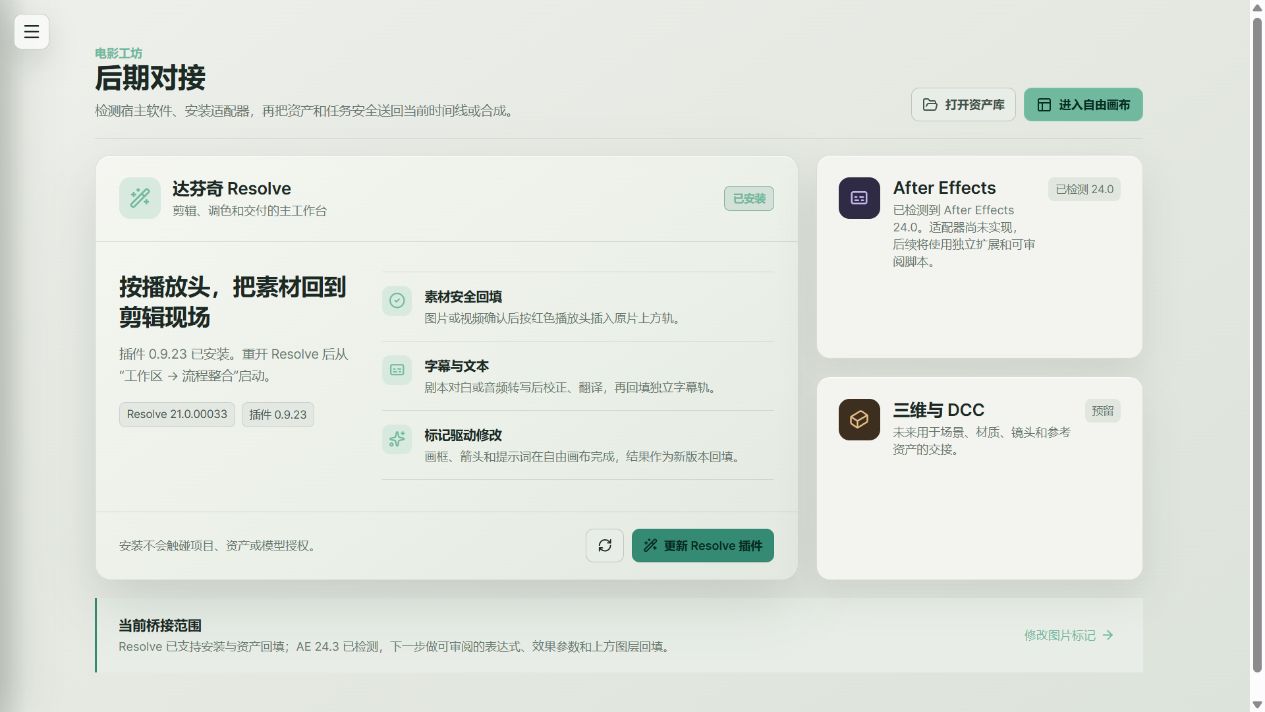Click the 后期对接 page heading

(150, 78)
